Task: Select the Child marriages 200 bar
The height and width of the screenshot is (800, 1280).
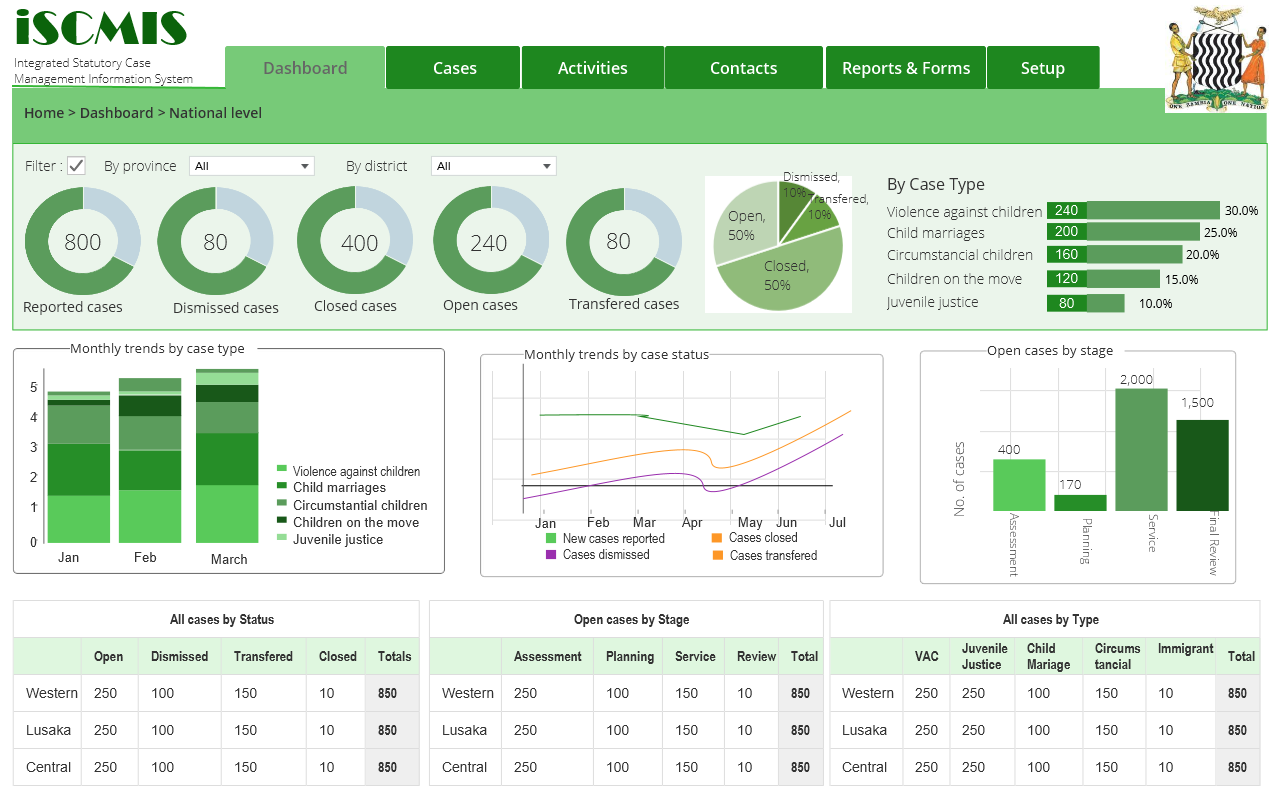Action: click(1123, 232)
